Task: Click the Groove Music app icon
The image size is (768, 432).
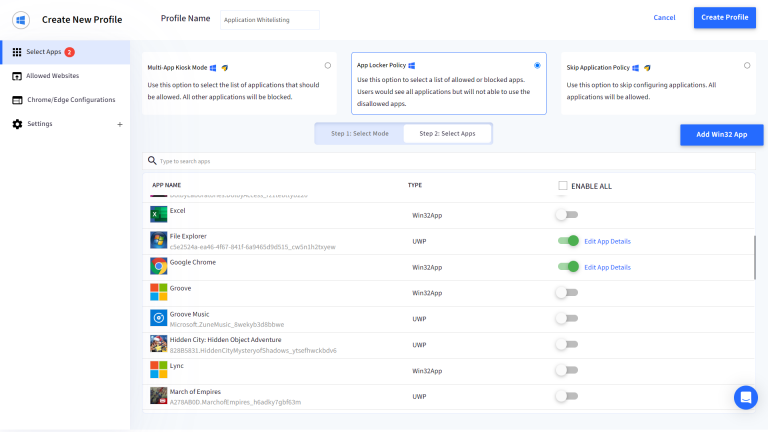Action: (158, 318)
